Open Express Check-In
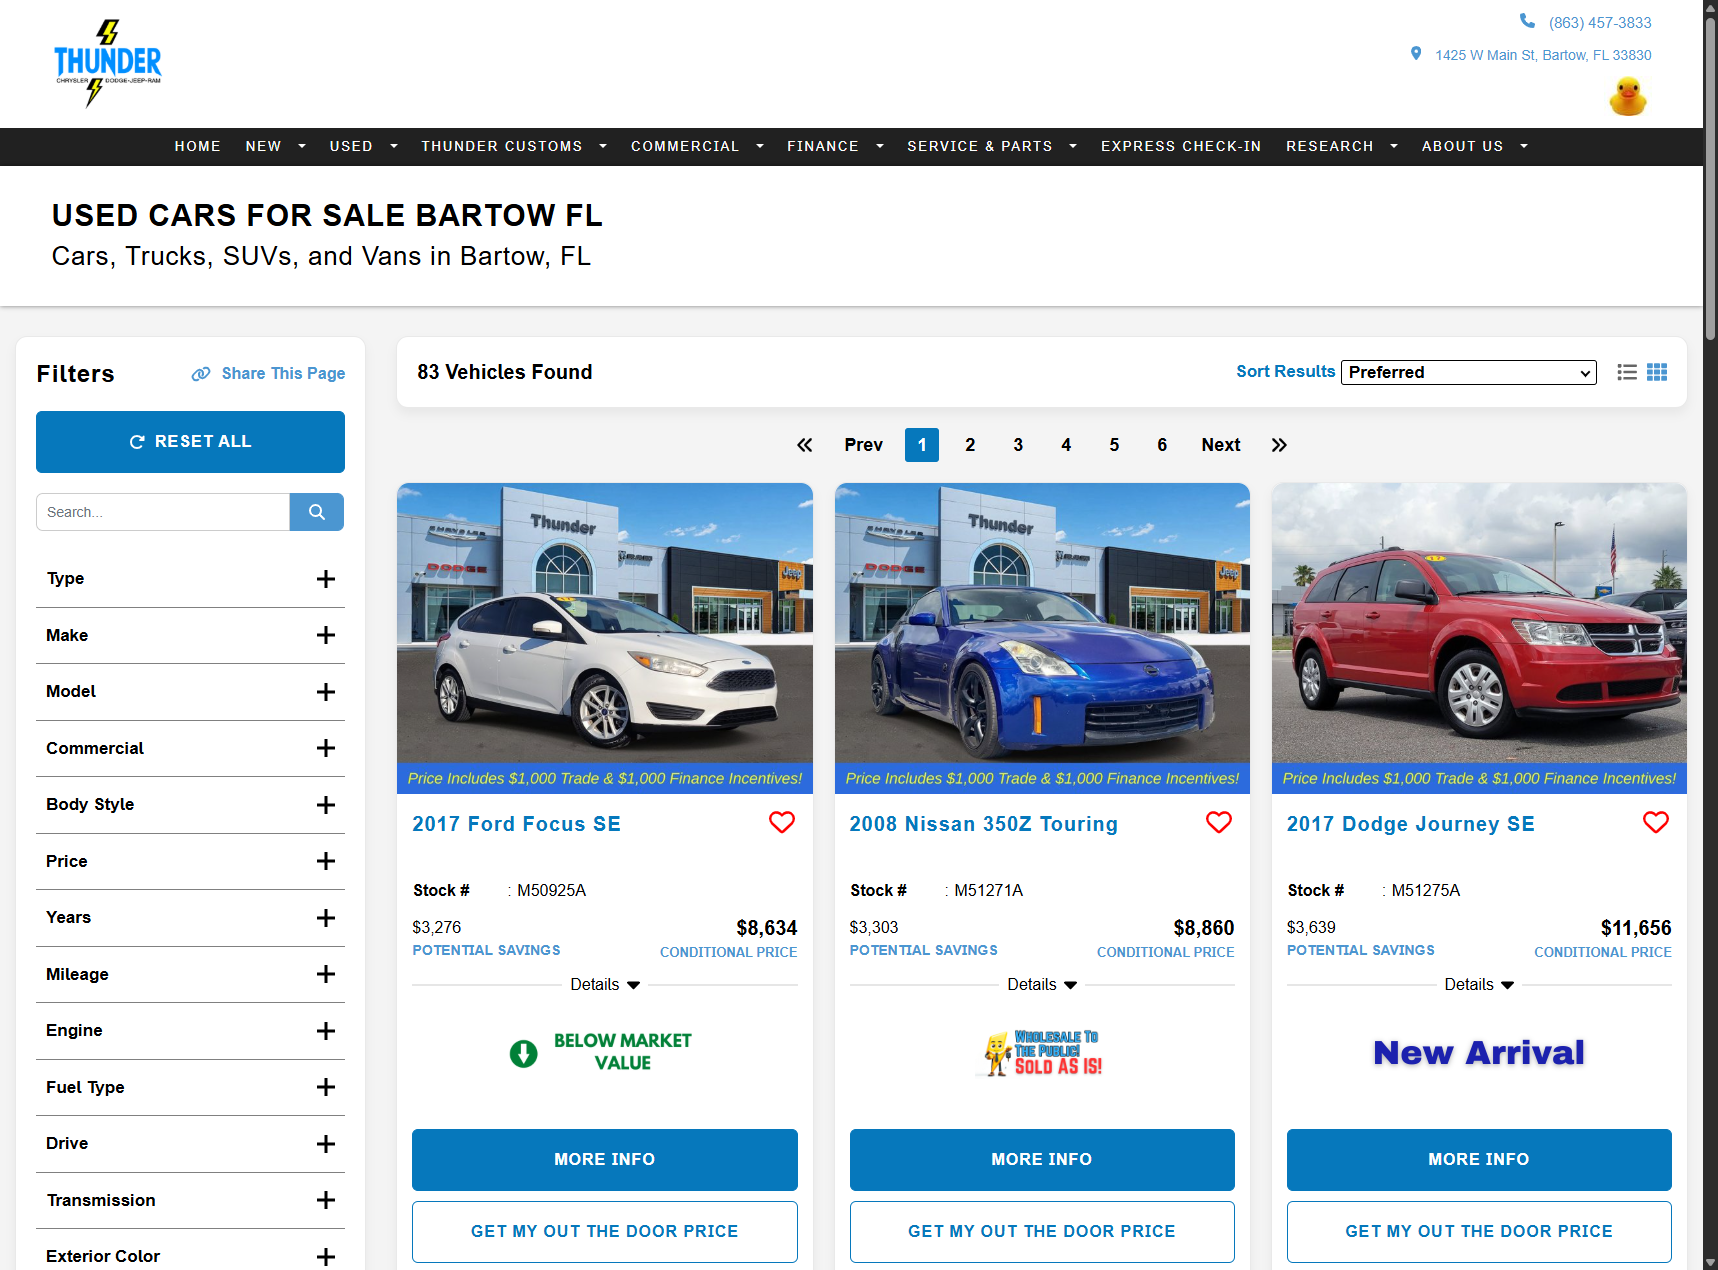This screenshot has width=1718, height=1270. 1181,146
